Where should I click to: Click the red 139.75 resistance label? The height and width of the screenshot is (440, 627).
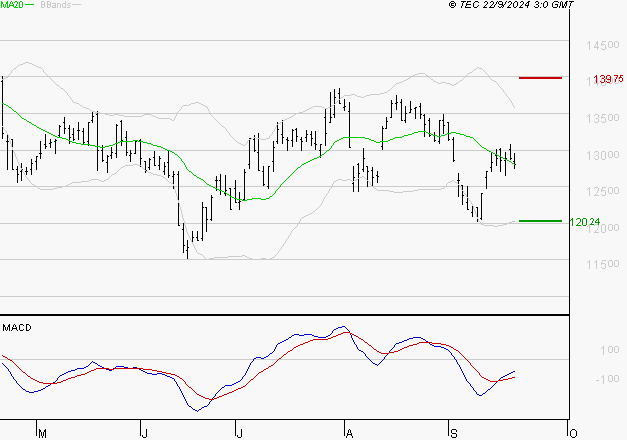pyautogui.click(x=608, y=79)
